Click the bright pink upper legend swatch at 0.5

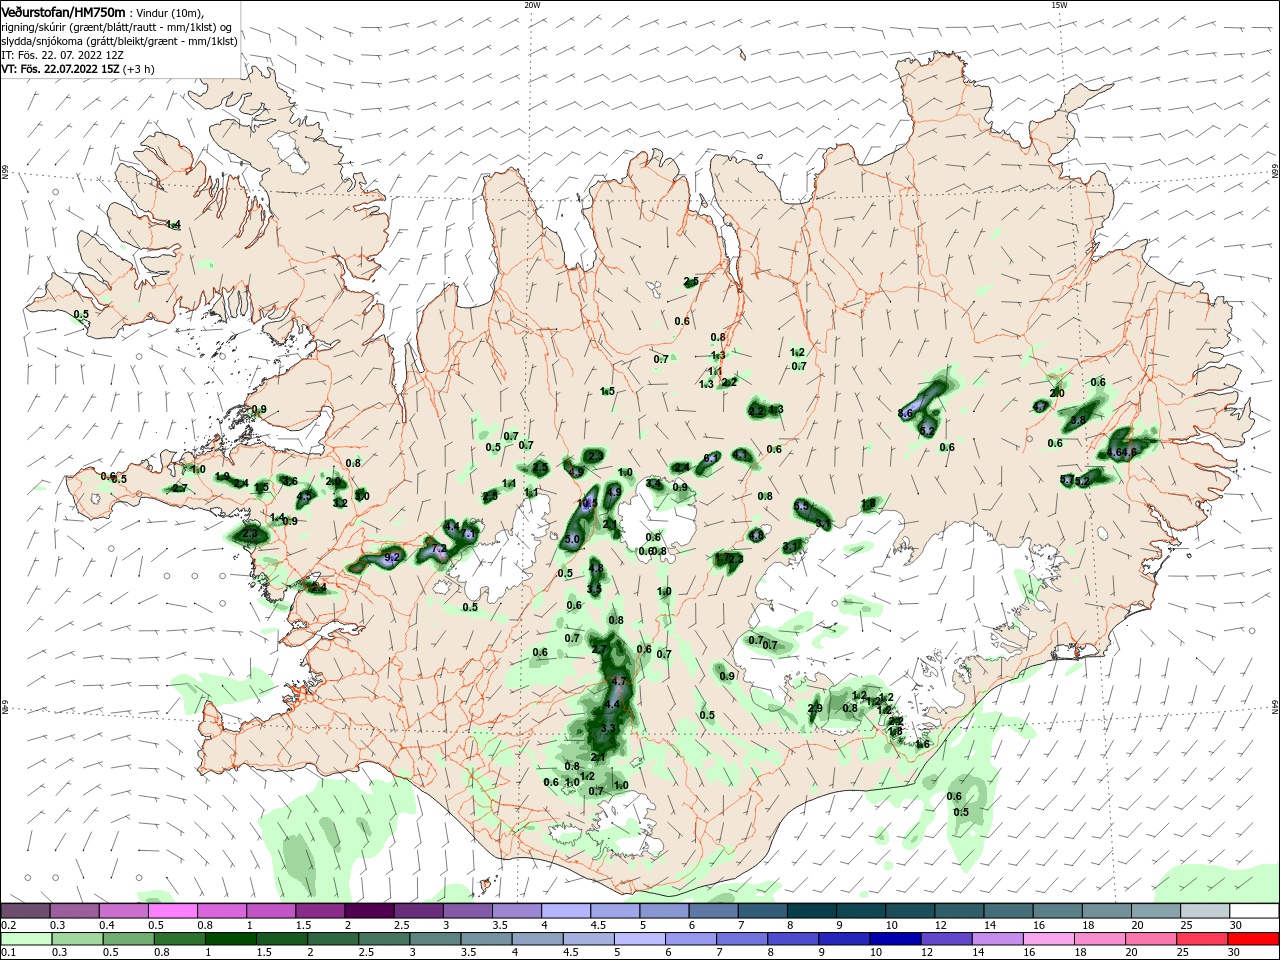coord(172,910)
